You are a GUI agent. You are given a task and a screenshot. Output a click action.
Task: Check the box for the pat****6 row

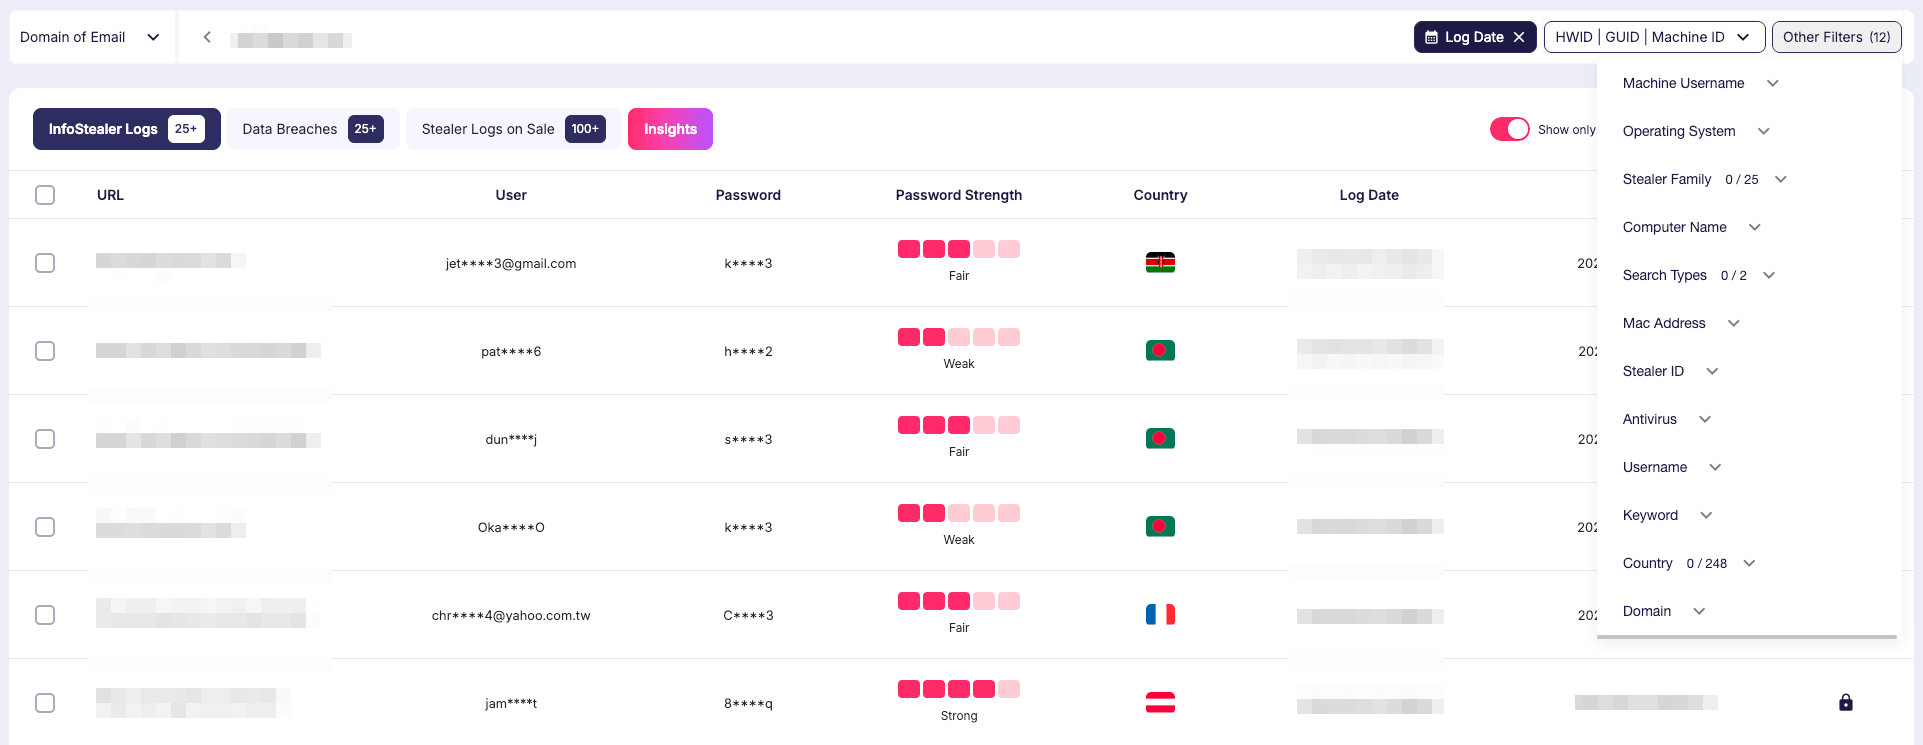tap(45, 351)
